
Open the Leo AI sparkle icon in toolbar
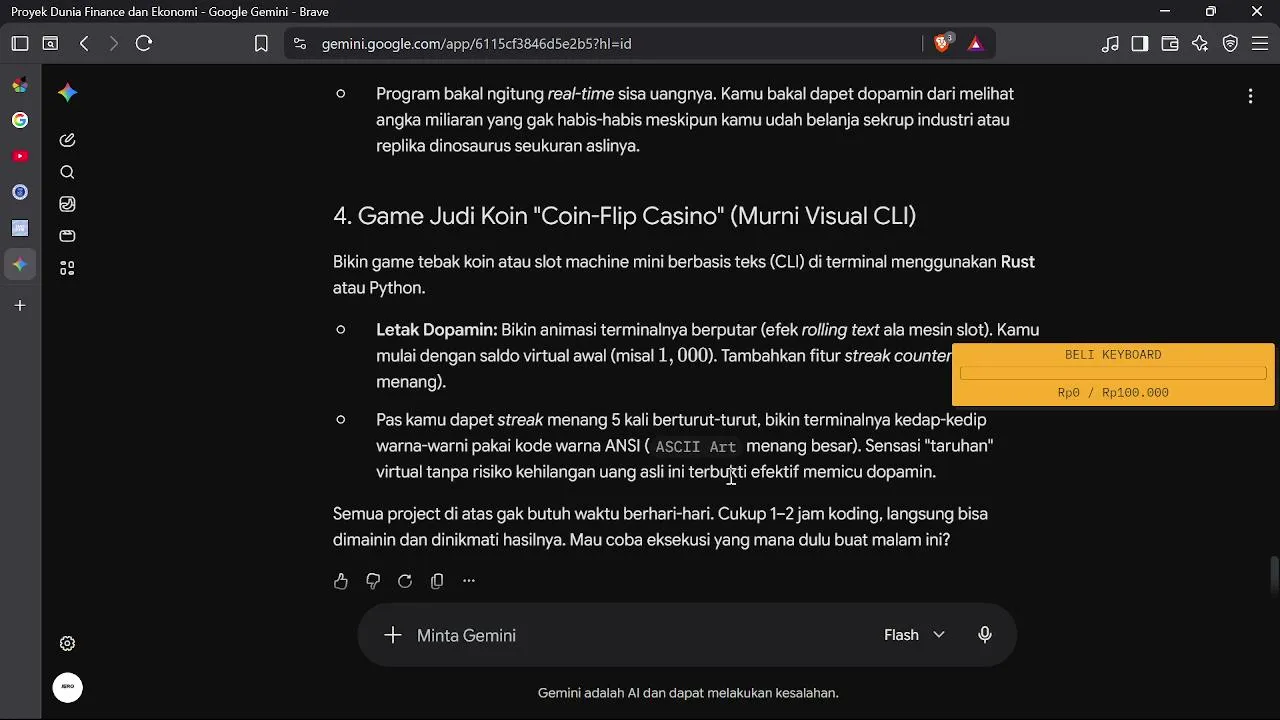[x=1200, y=43]
